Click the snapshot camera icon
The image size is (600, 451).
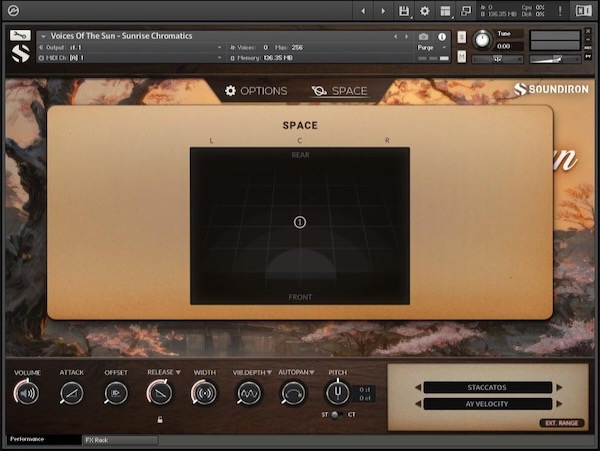tap(424, 36)
